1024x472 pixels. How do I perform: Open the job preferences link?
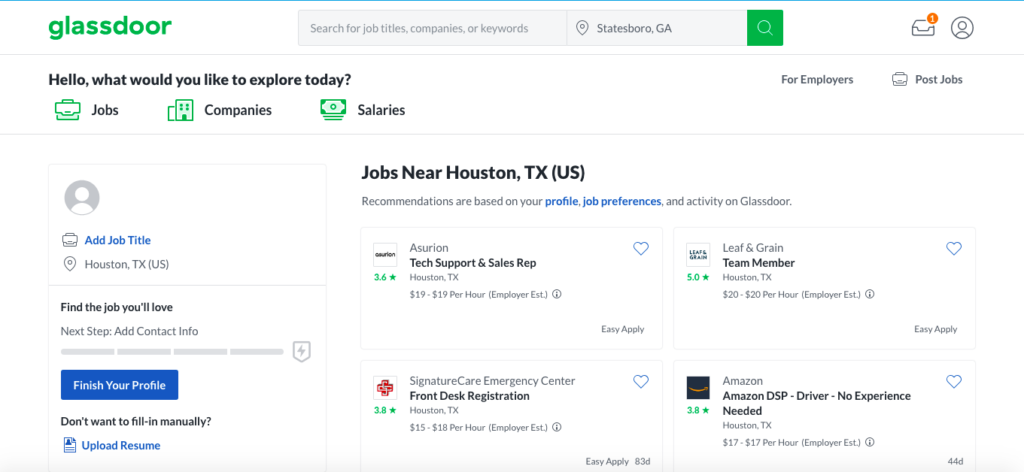[x=622, y=201]
